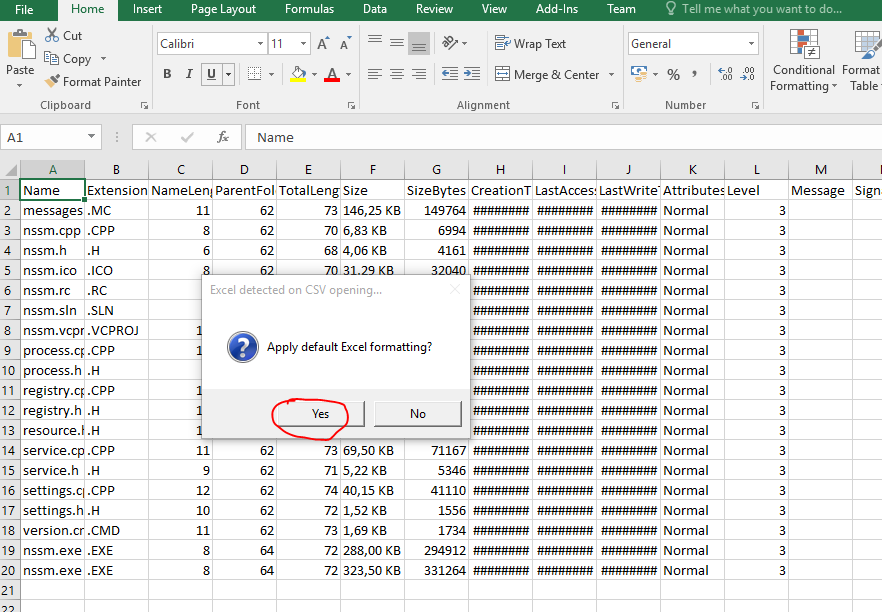
Task: Select column H header
Action: point(500,169)
